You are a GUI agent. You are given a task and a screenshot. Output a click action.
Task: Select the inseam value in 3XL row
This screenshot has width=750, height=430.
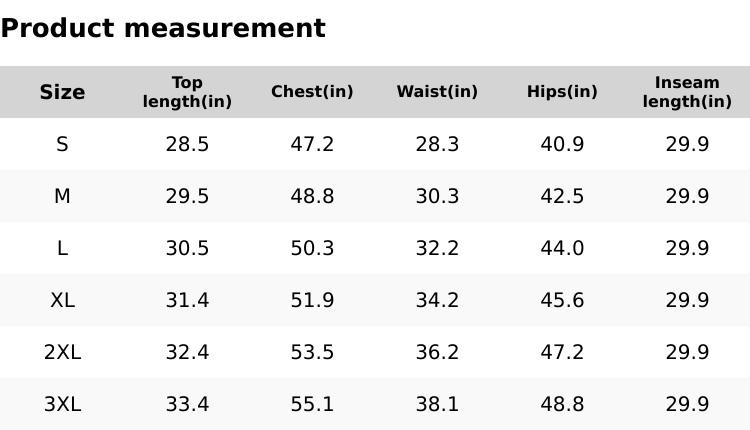687,404
